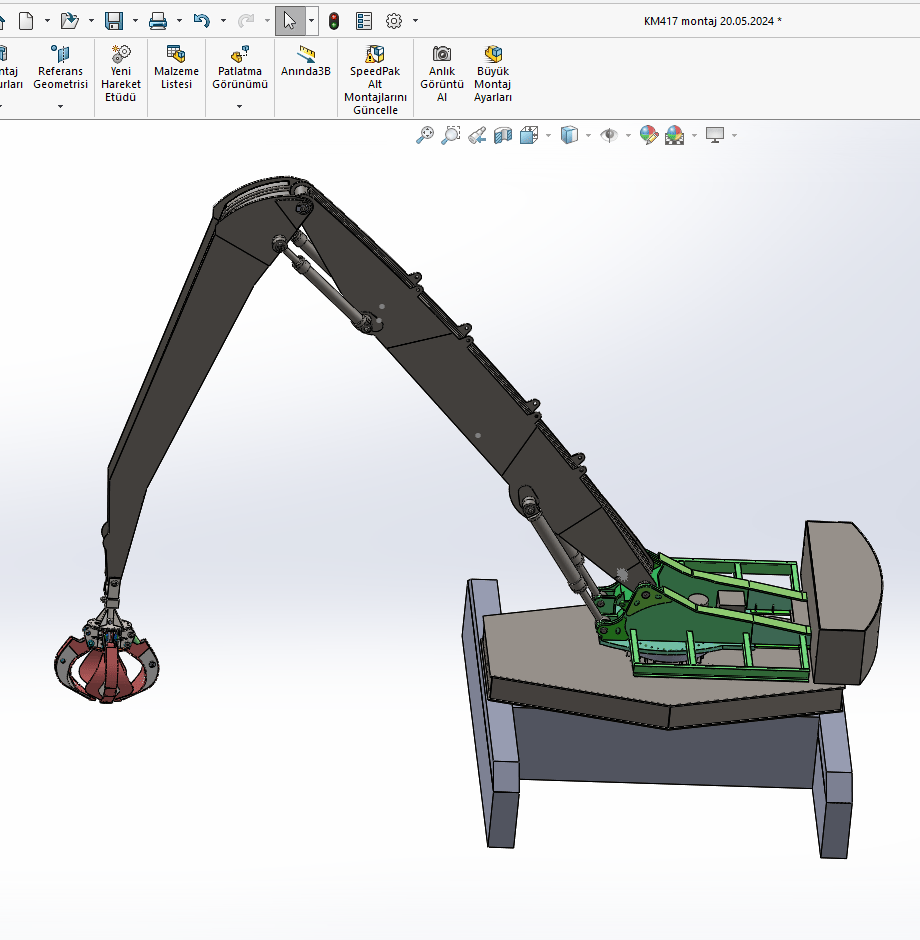This screenshot has height=940, width=920.
Task: Open the Referans Geometrisi dropdown
Action: pos(60,106)
